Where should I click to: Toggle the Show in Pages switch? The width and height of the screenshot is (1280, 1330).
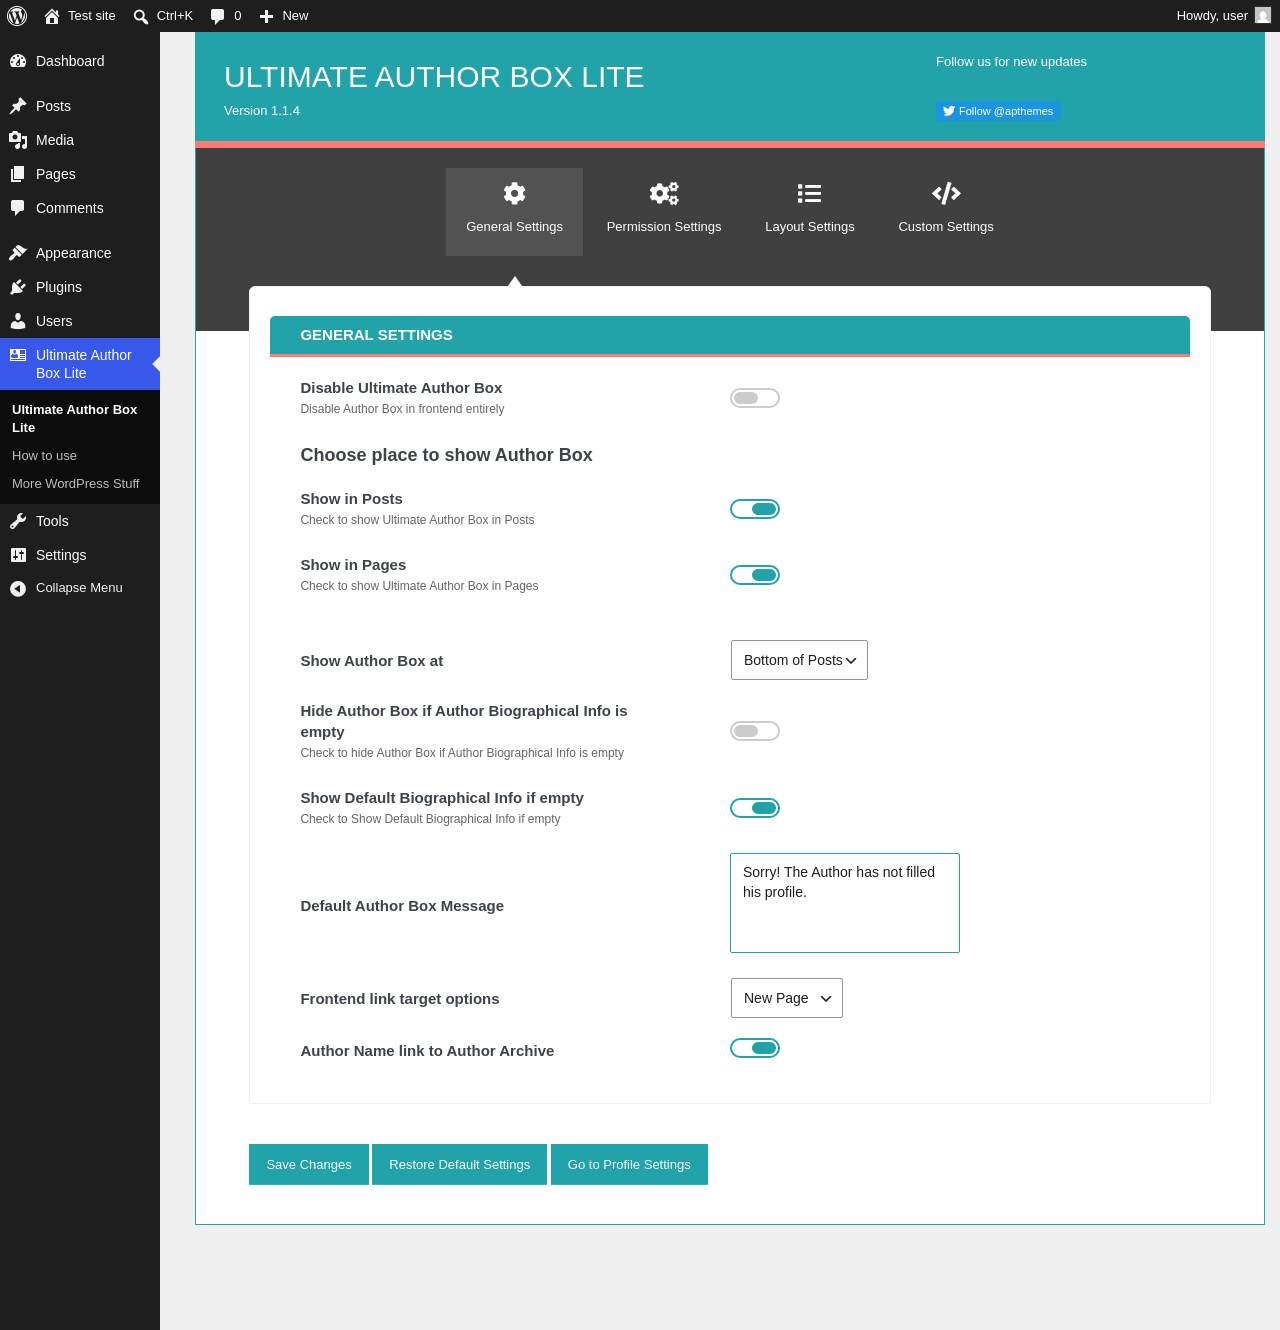tap(755, 575)
